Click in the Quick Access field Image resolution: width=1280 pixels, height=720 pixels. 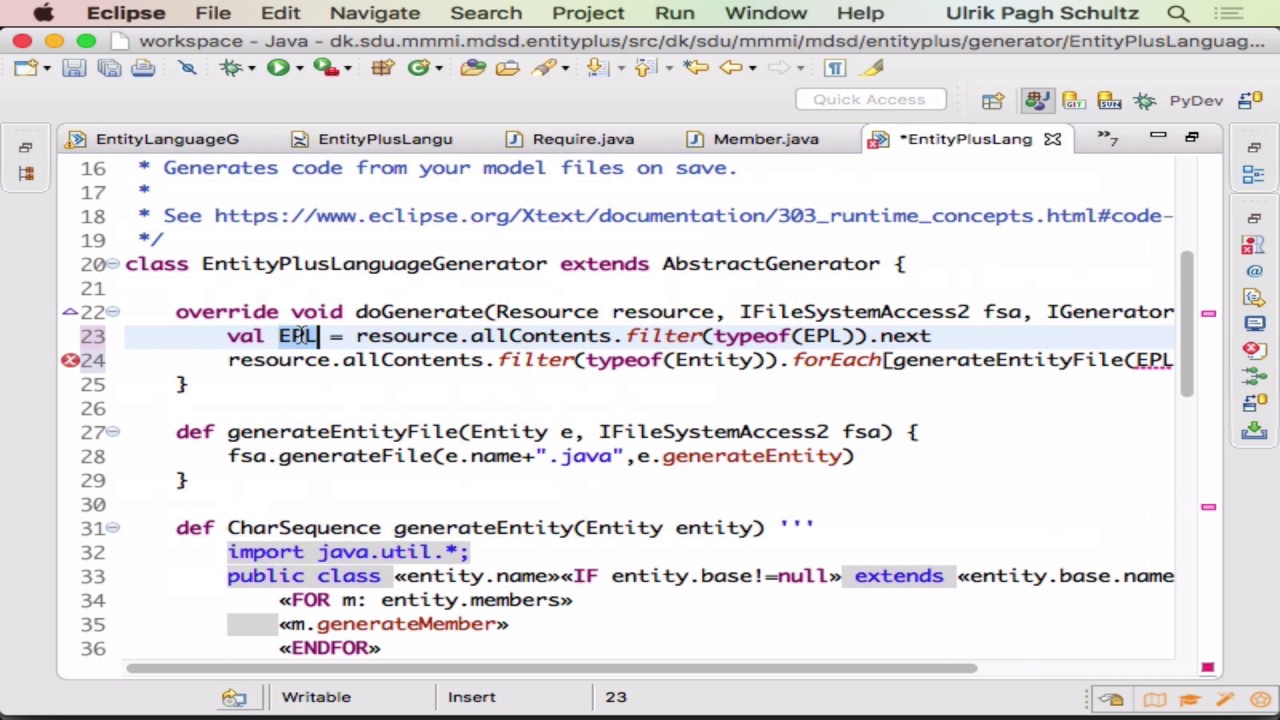pyautogui.click(x=869, y=99)
